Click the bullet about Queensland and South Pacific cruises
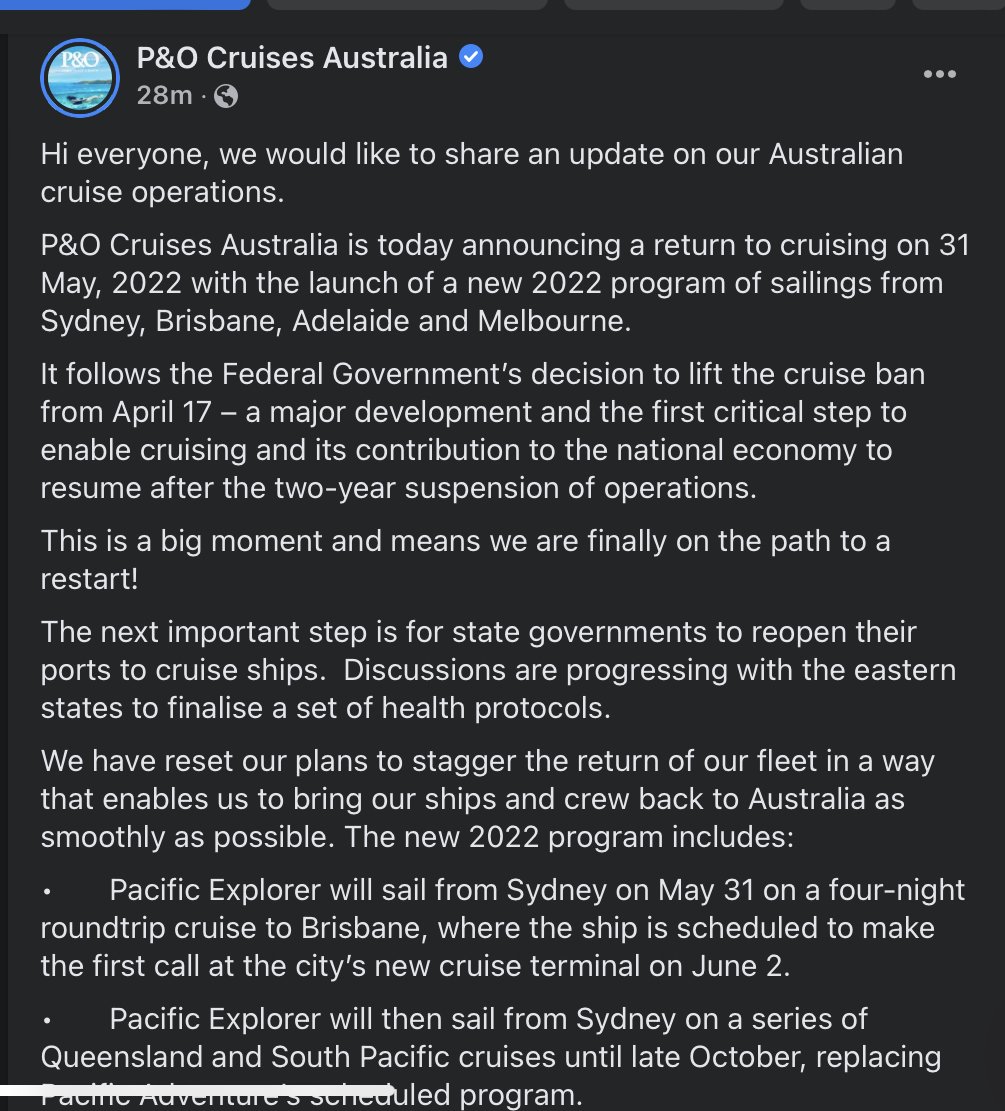The width and height of the screenshot is (1005, 1111). 490,1056
